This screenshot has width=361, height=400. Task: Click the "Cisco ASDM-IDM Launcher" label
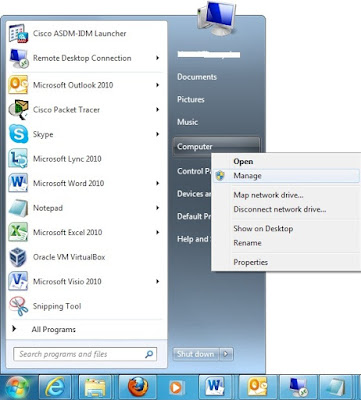[79, 33]
